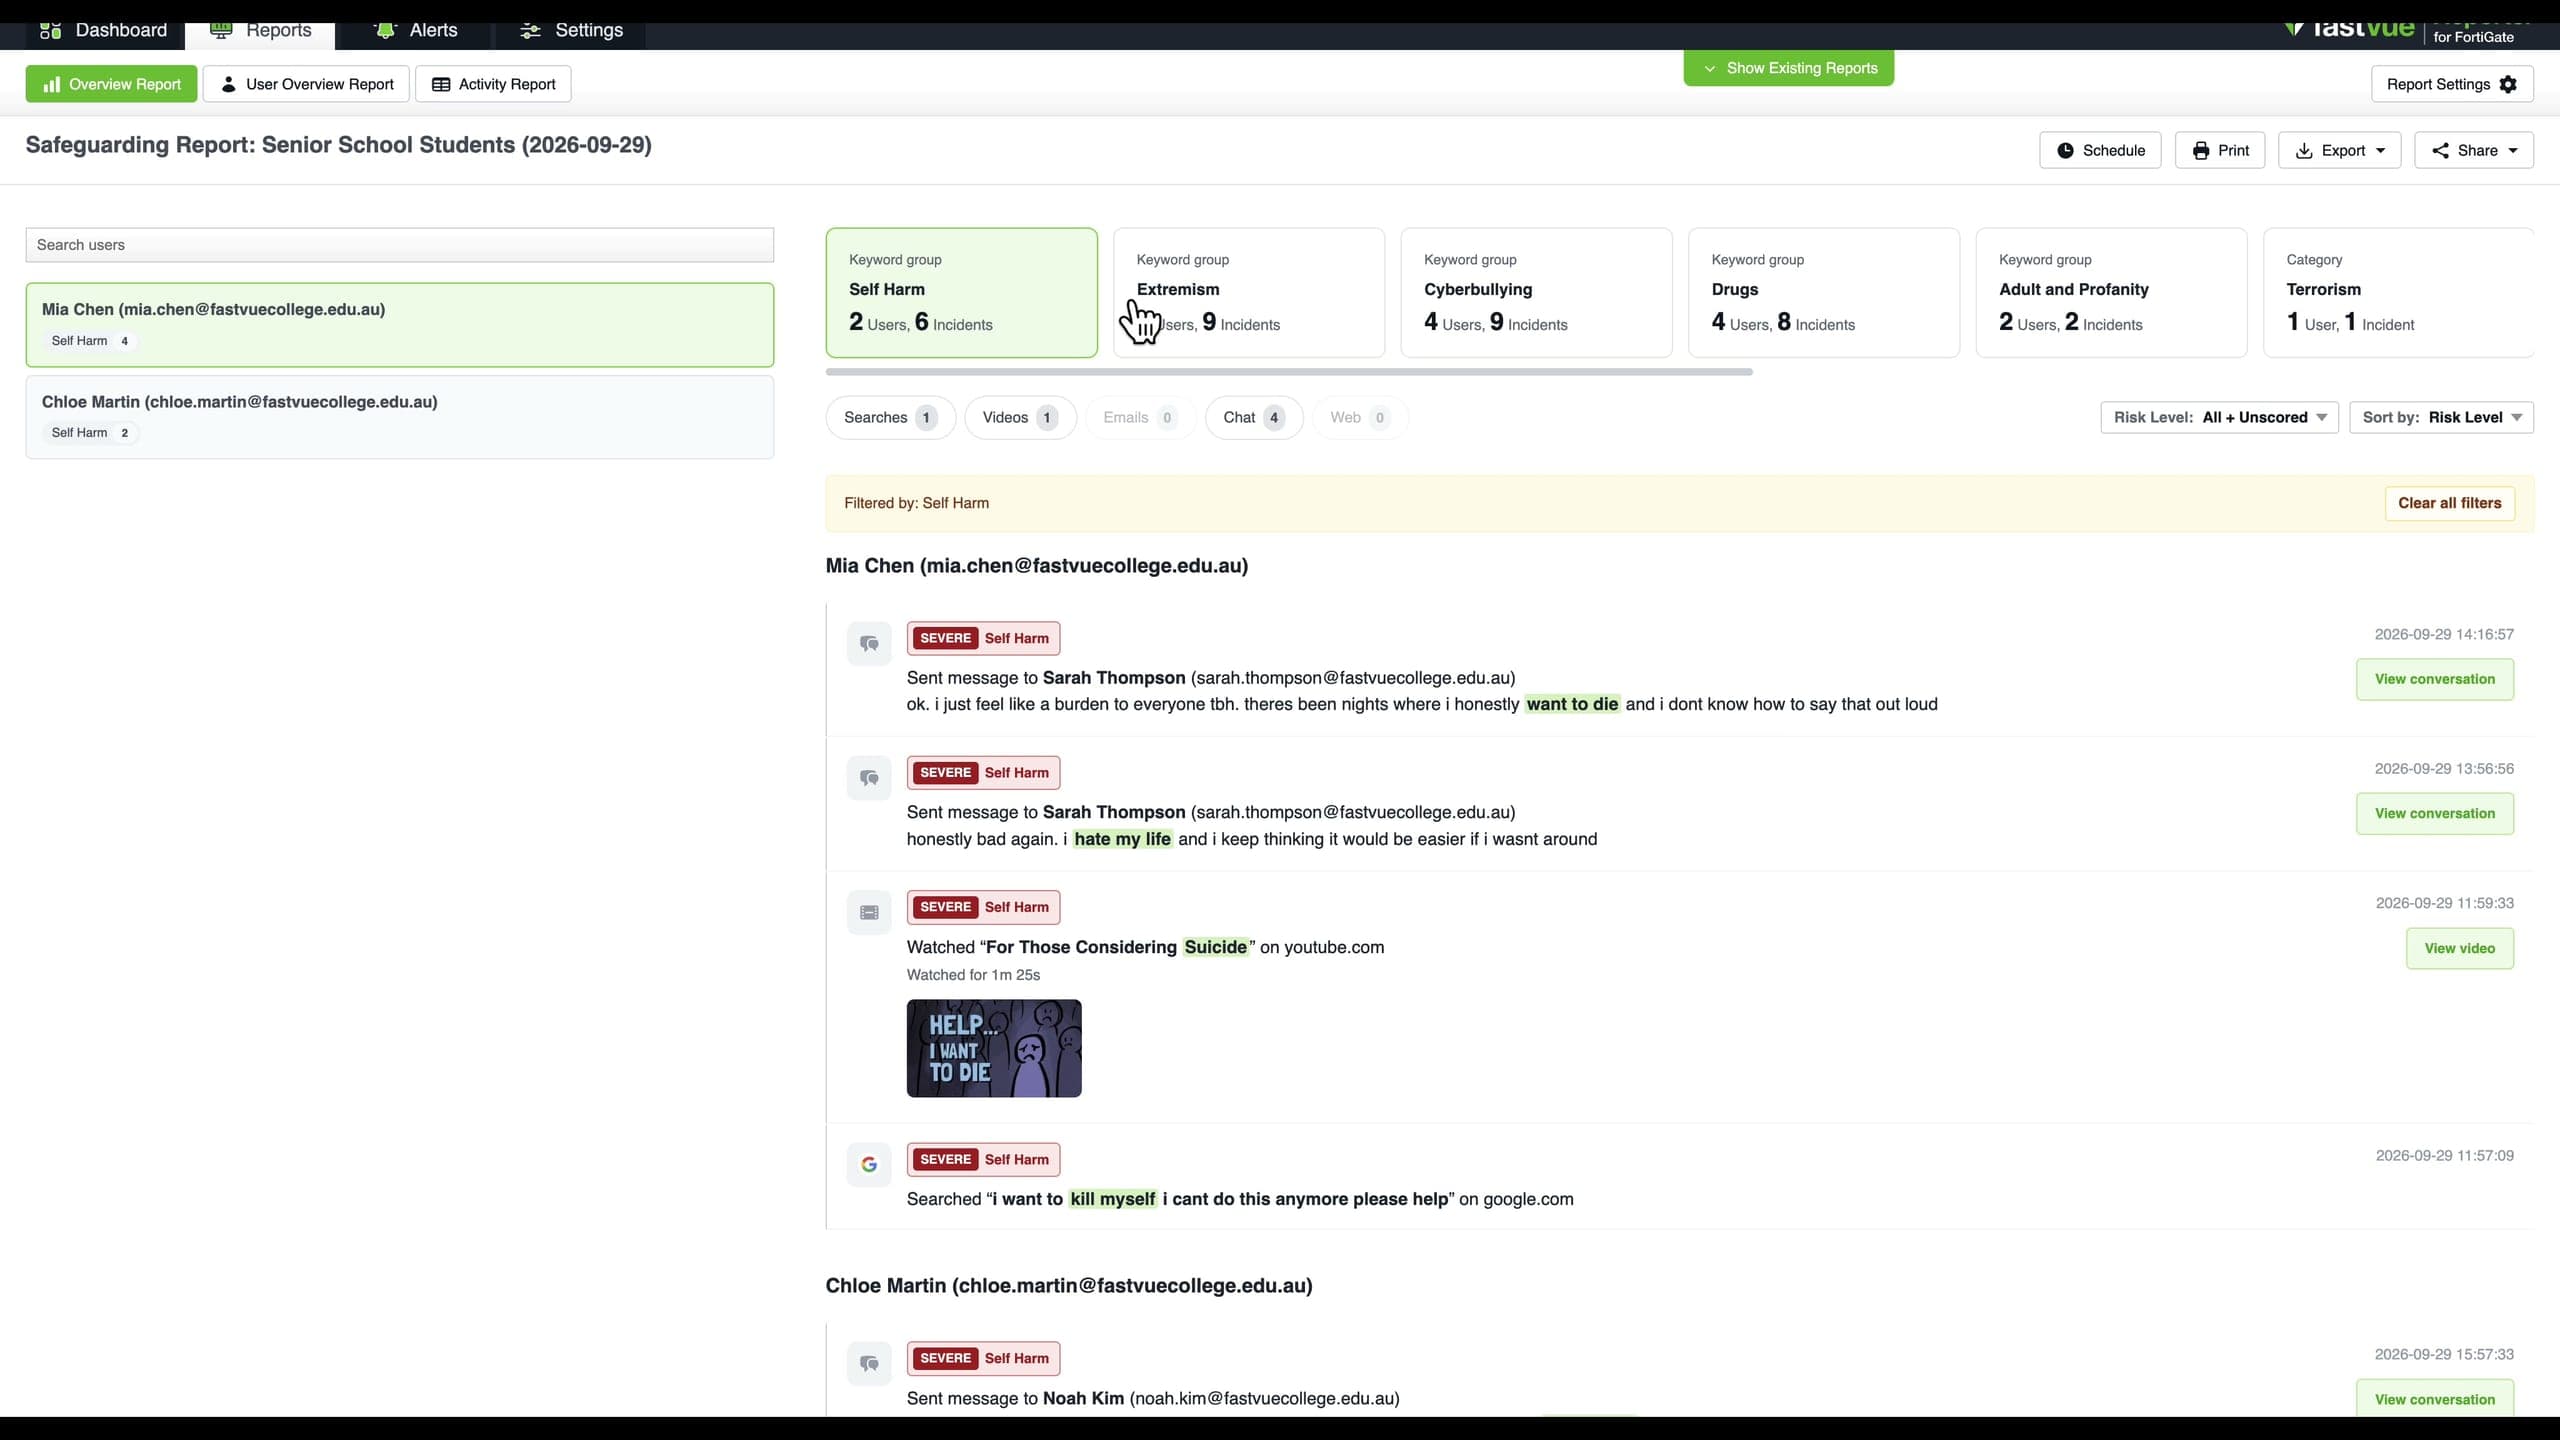View conversation for 13:56:56 message
Image resolution: width=2560 pixels, height=1440 pixels.
point(2434,814)
